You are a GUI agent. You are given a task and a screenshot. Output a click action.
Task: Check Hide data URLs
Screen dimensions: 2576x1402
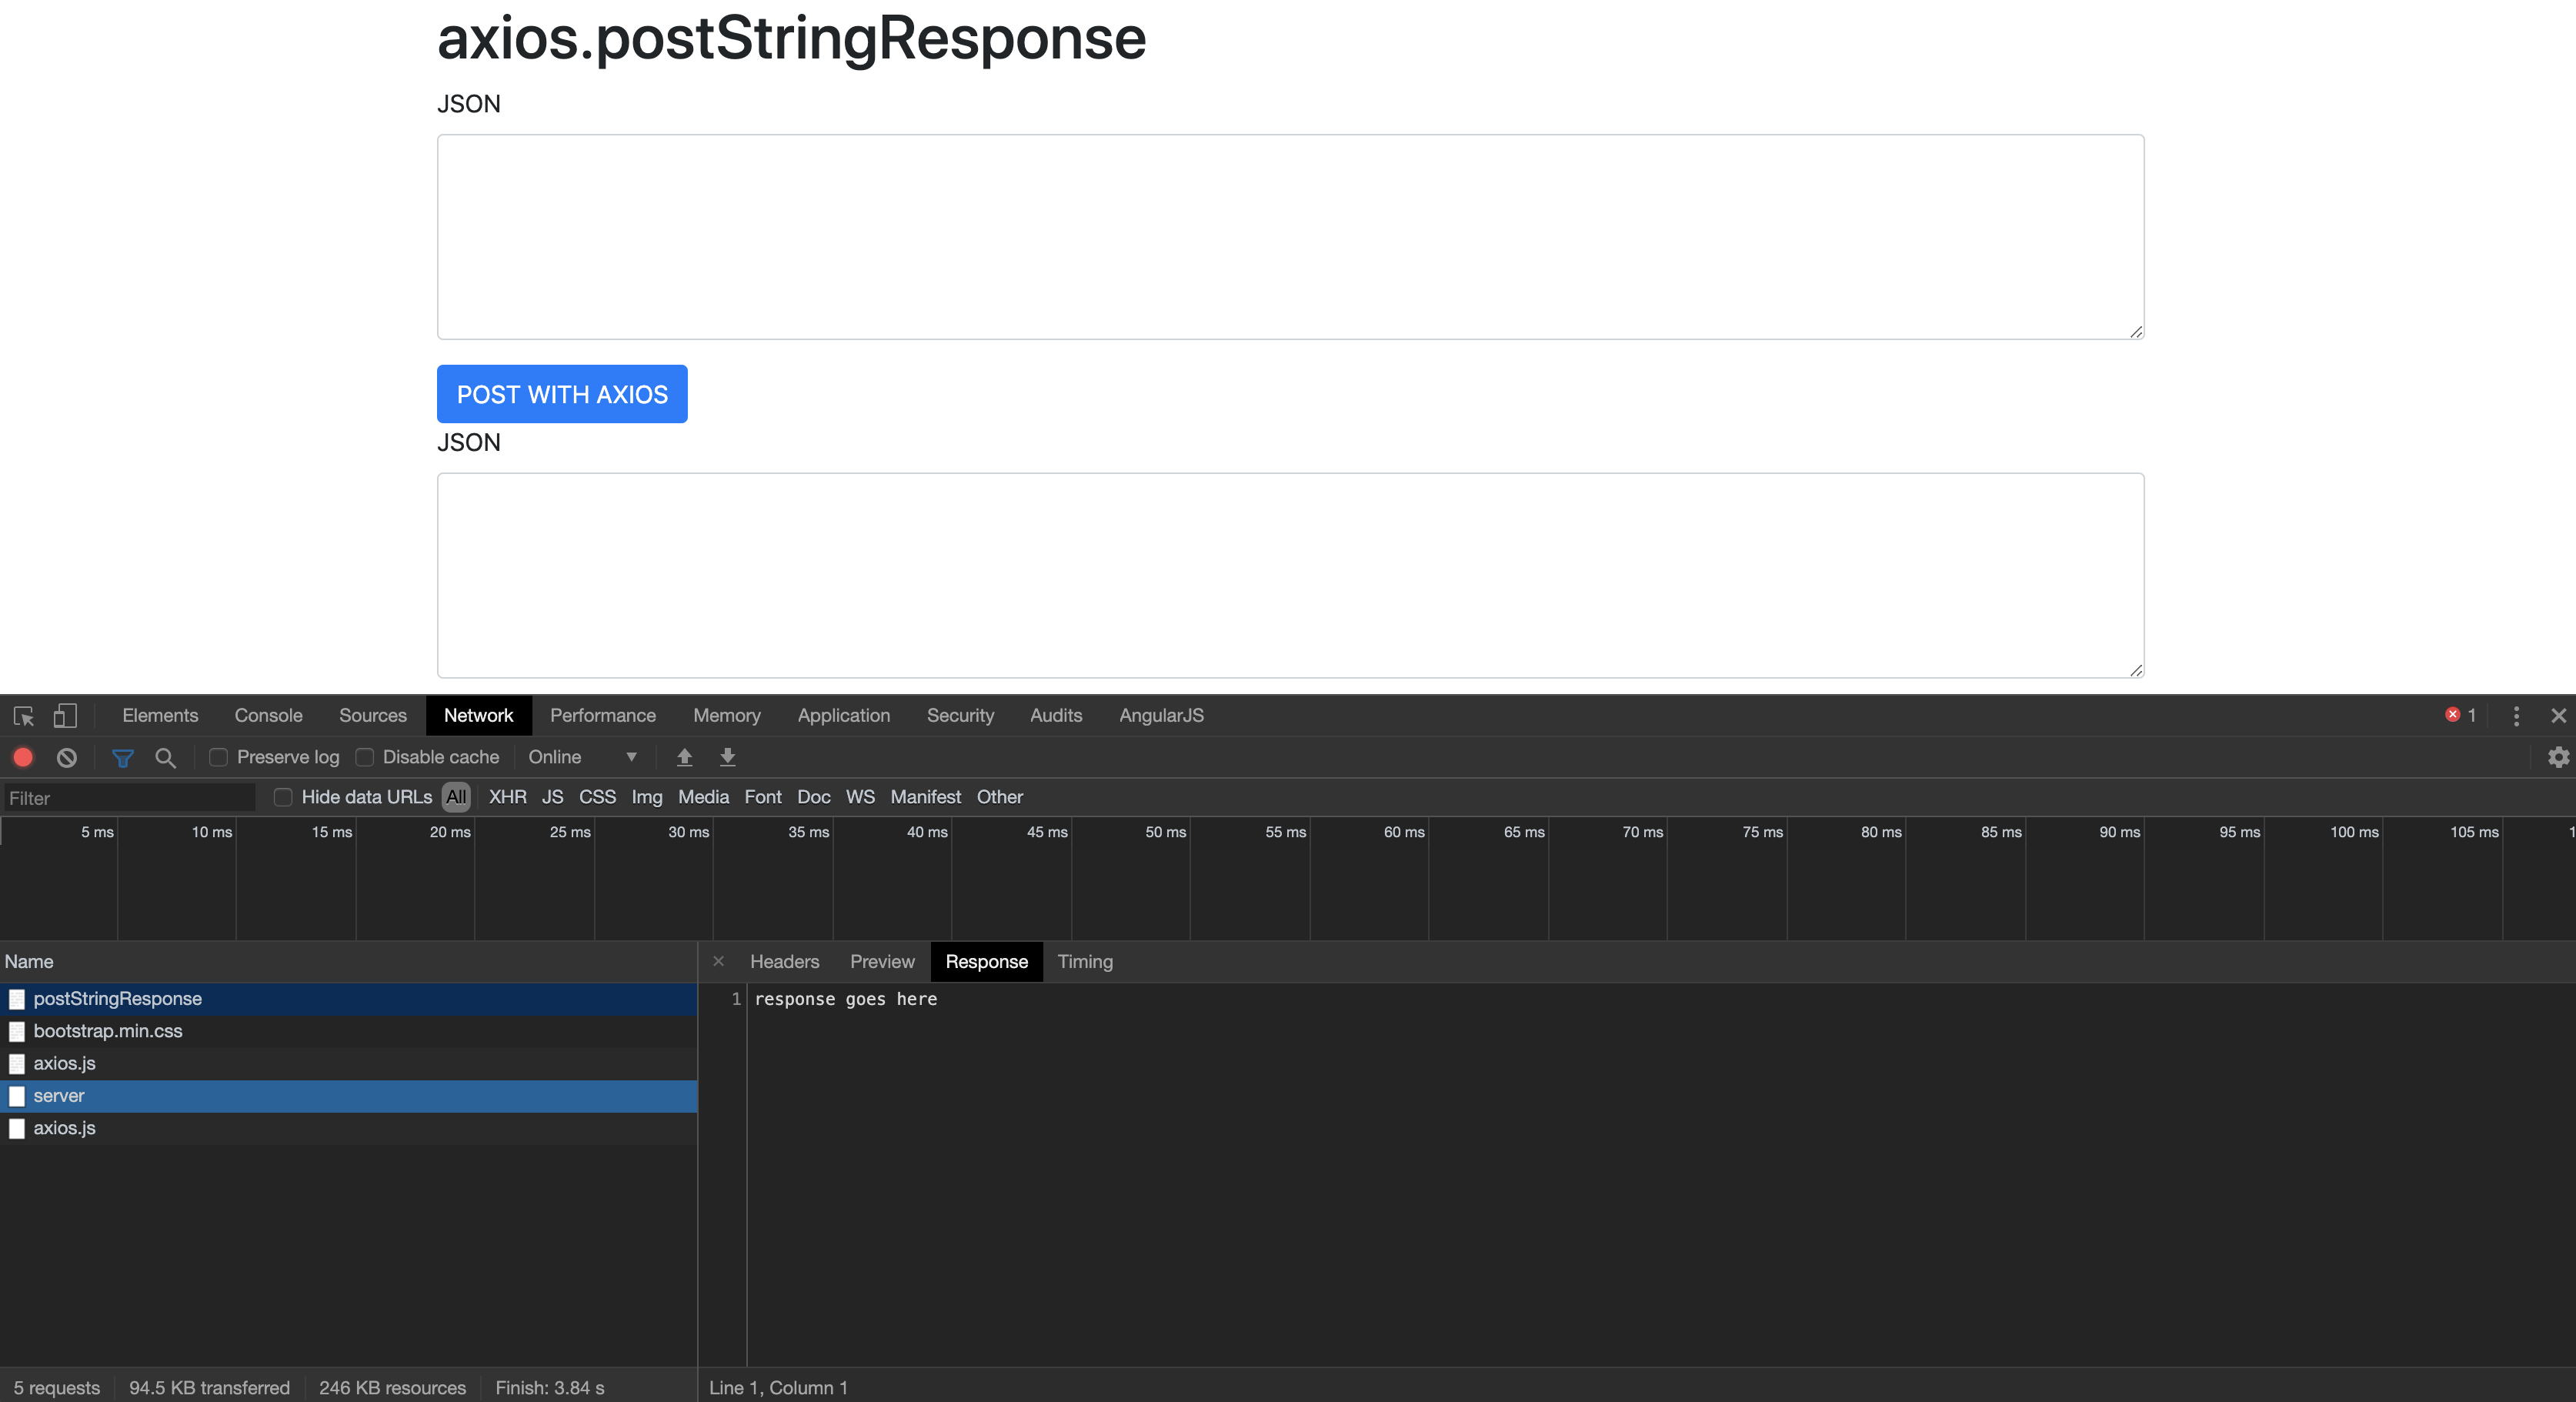[x=283, y=797]
